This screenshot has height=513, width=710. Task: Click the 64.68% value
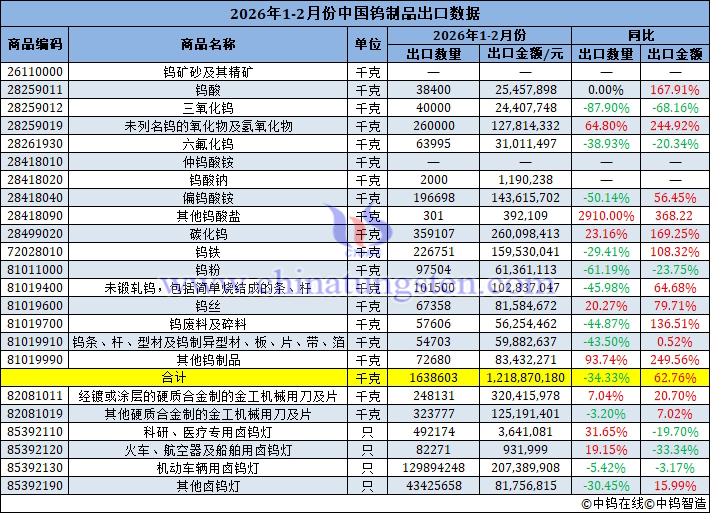pyautogui.click(x=675, y=288)
